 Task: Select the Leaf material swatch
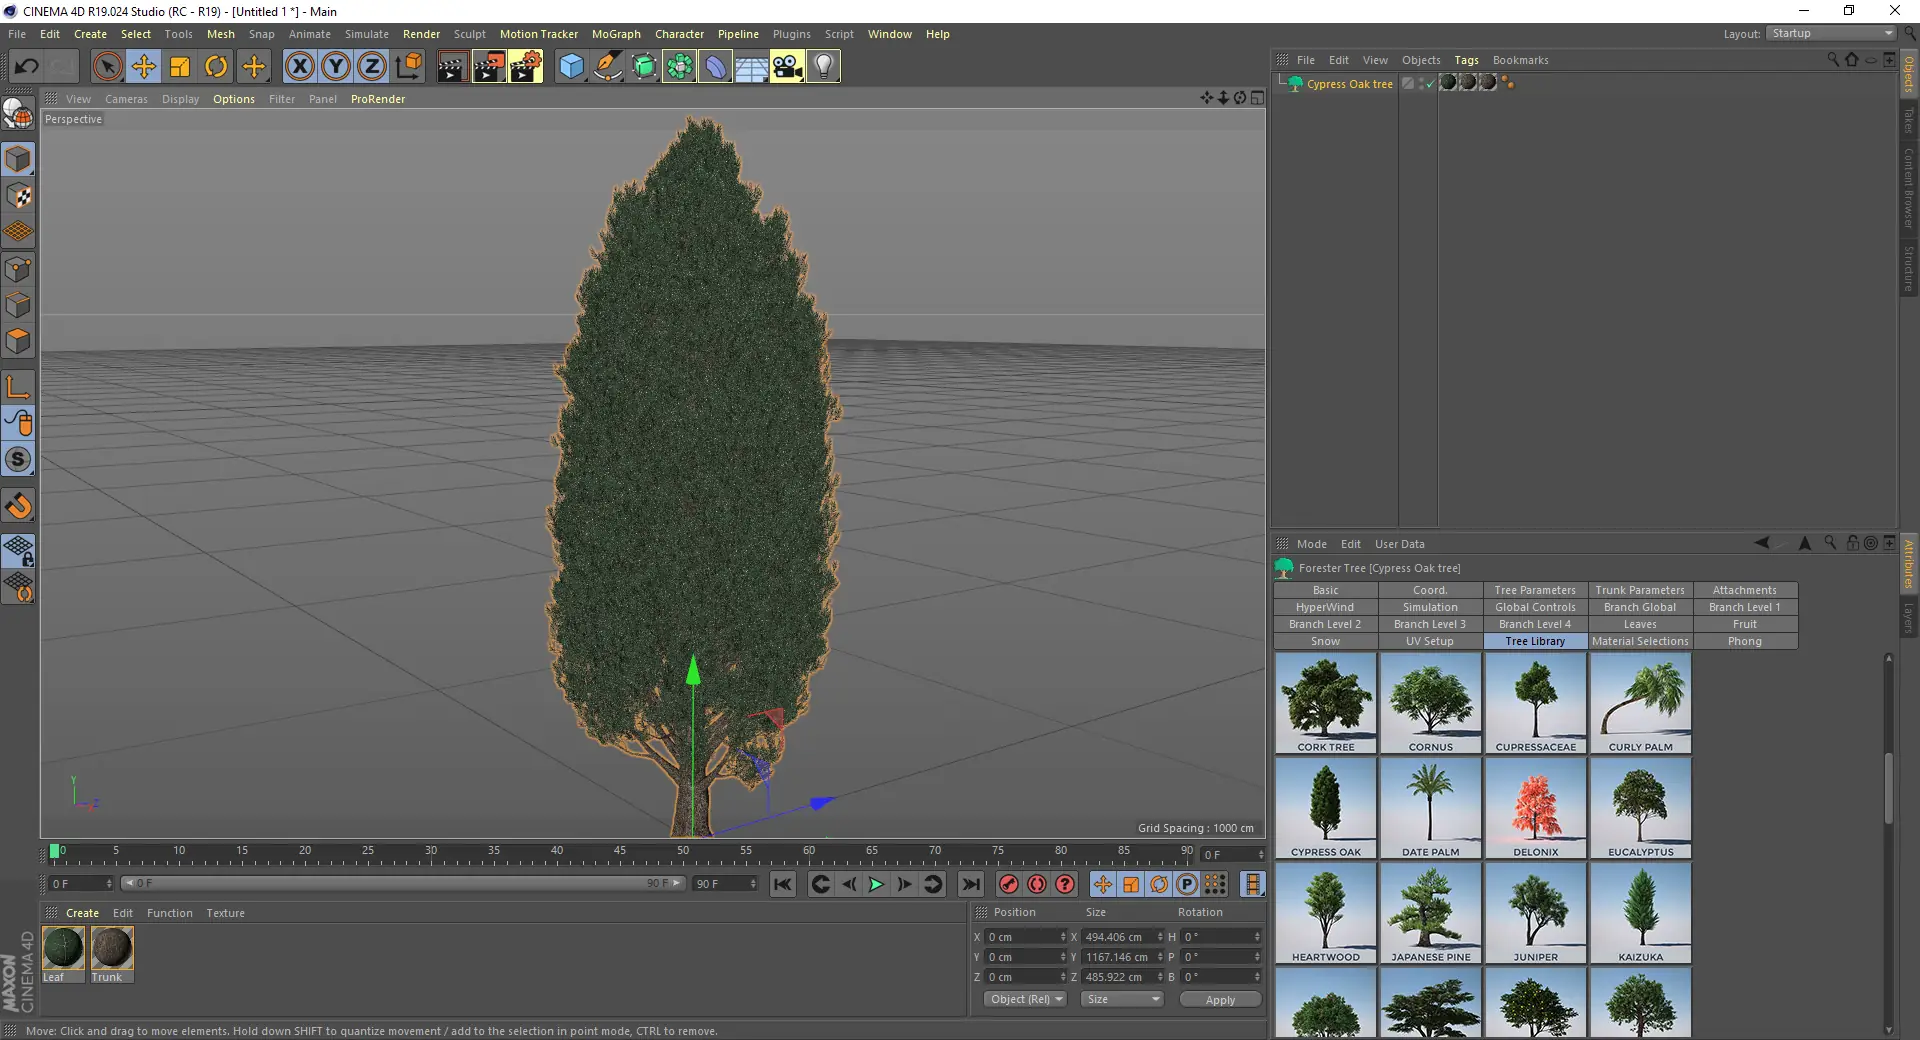click(63, 948)
